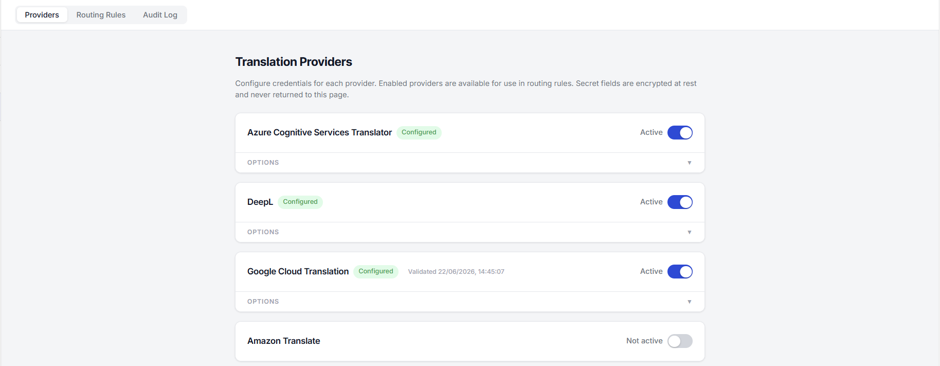The width and height of the screenshot is (940, 366).
Task: Click the DeepL card's OPTIONS label
Action: [263, 232]
